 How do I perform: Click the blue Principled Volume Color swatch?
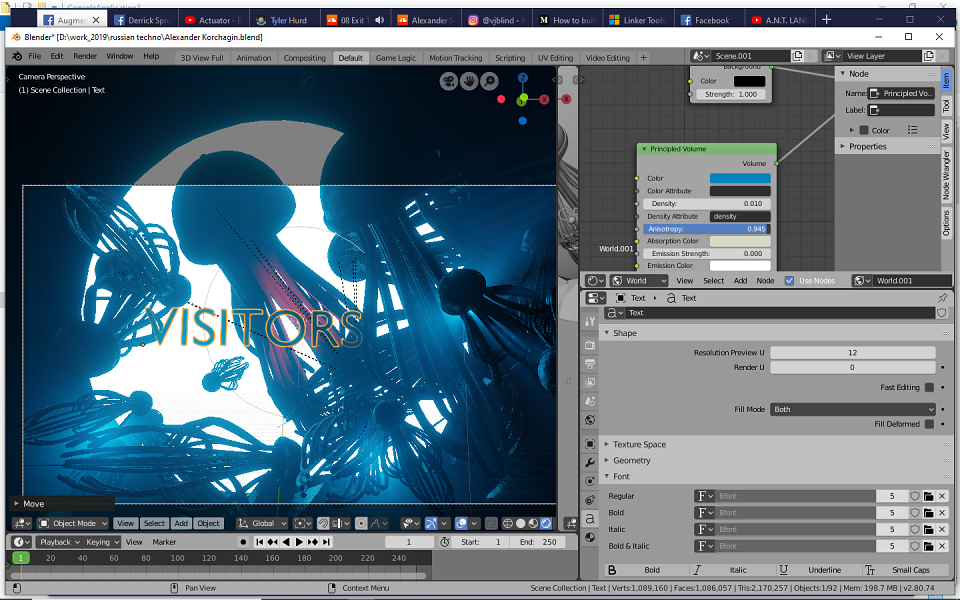740,178
